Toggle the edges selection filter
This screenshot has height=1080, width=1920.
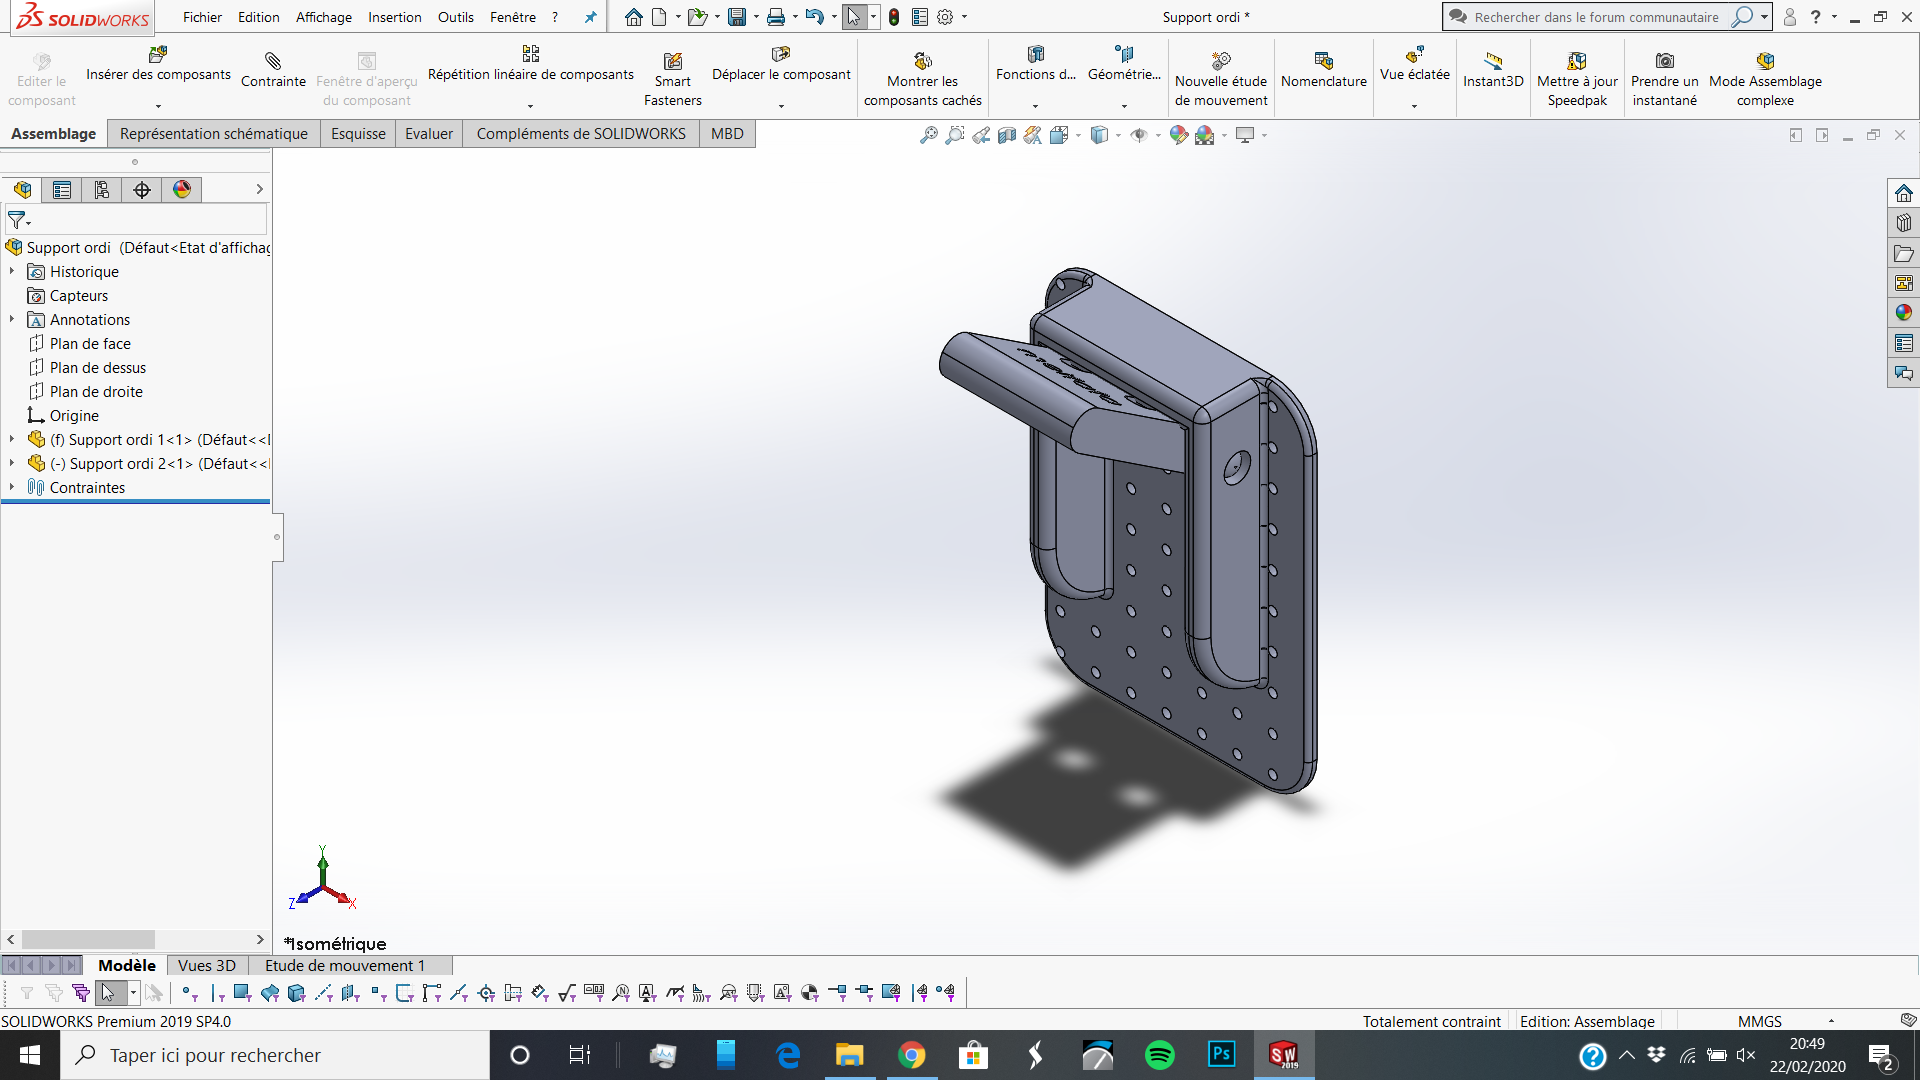216,993
